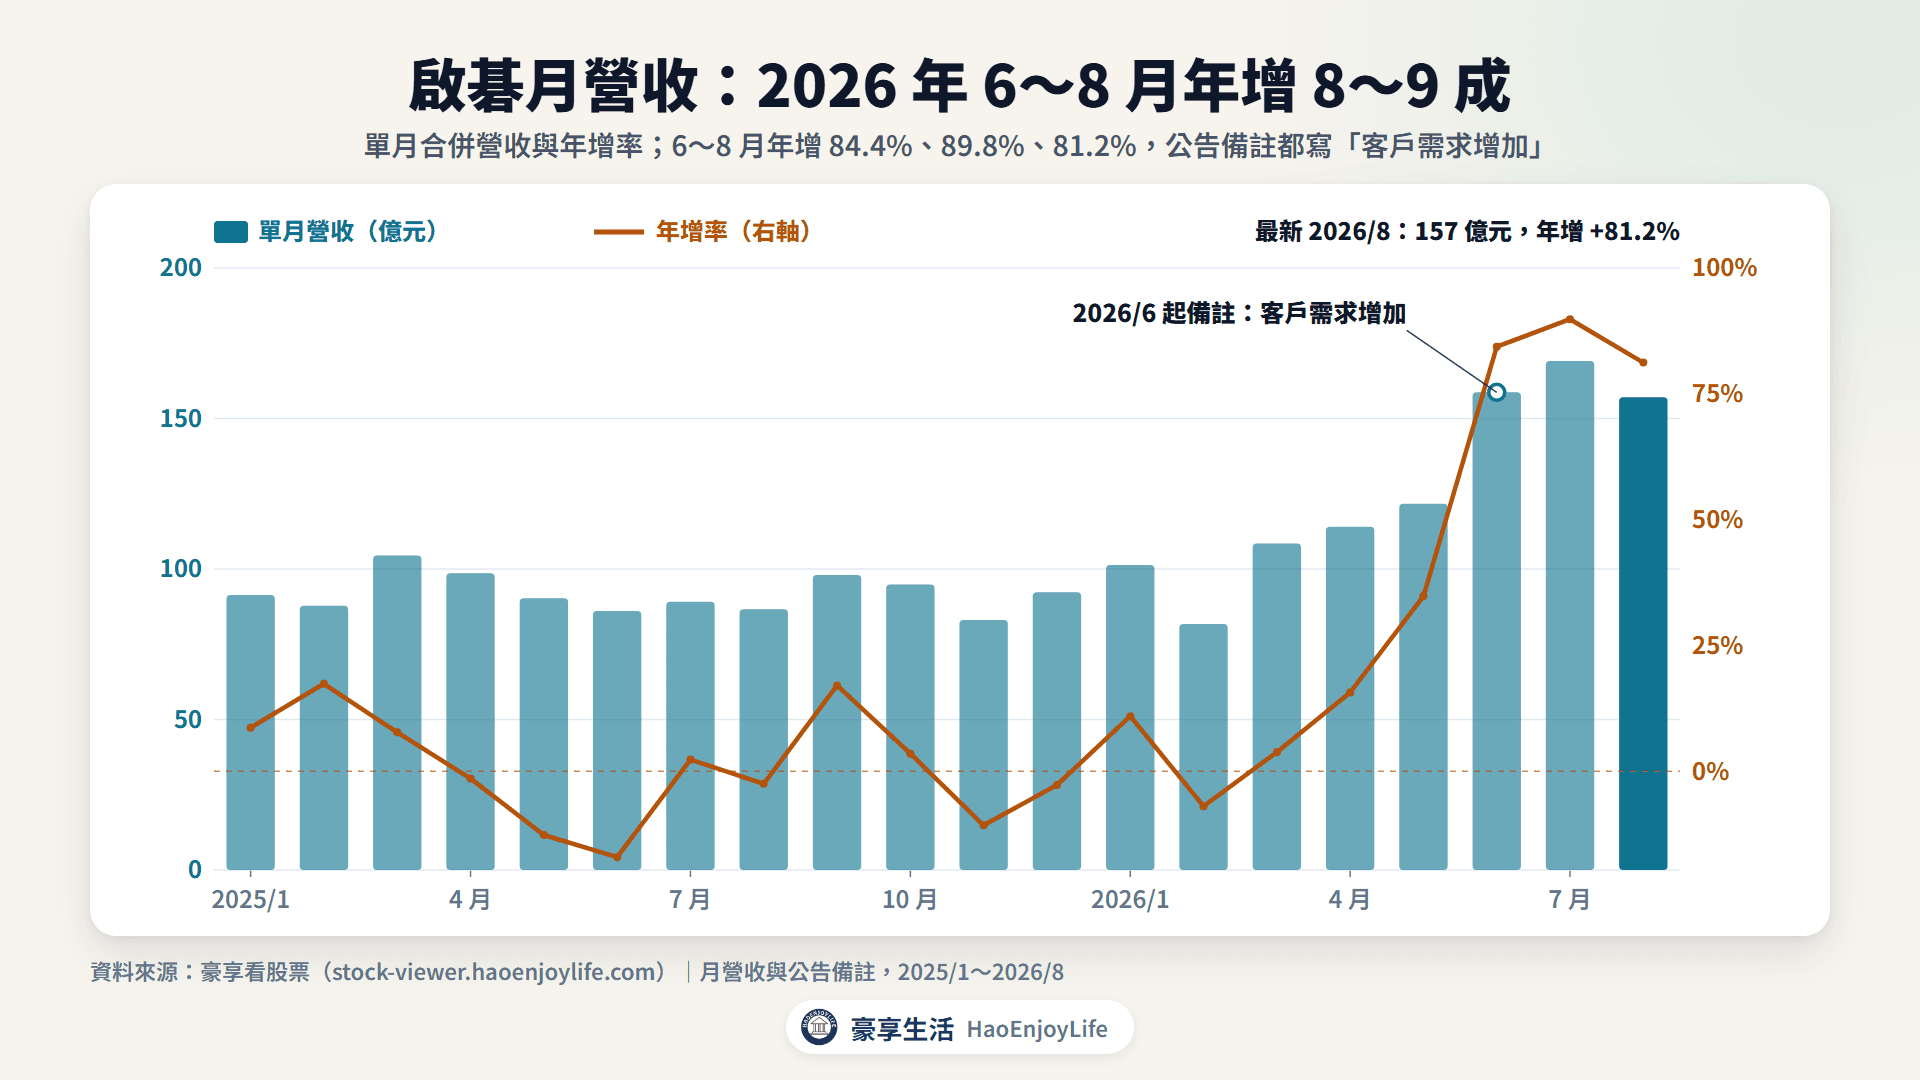Viewport: 1920px width, 1080px height.
Task: Click the growth line's peak point at 2026/7
Action: tap(1570, 319)
